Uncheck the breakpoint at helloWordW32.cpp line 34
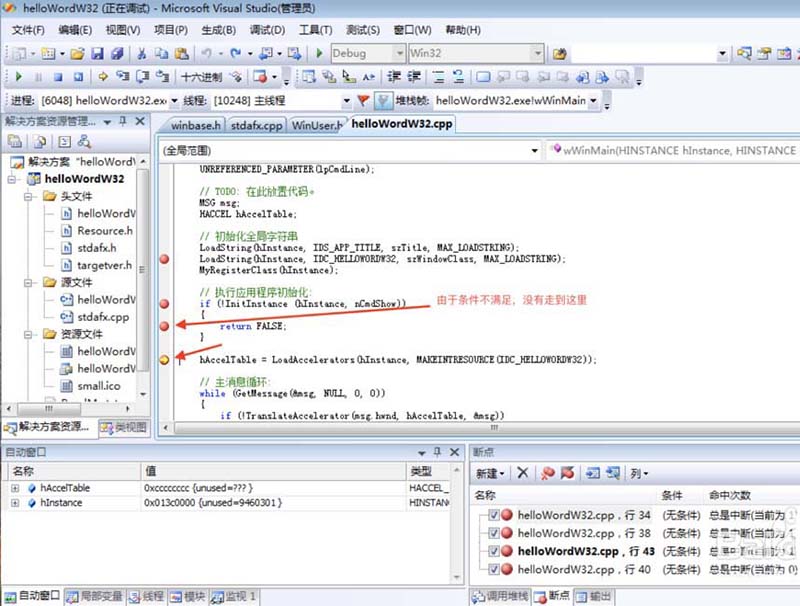This screenshot has height=606, width=800. click(x=492, y=514)
